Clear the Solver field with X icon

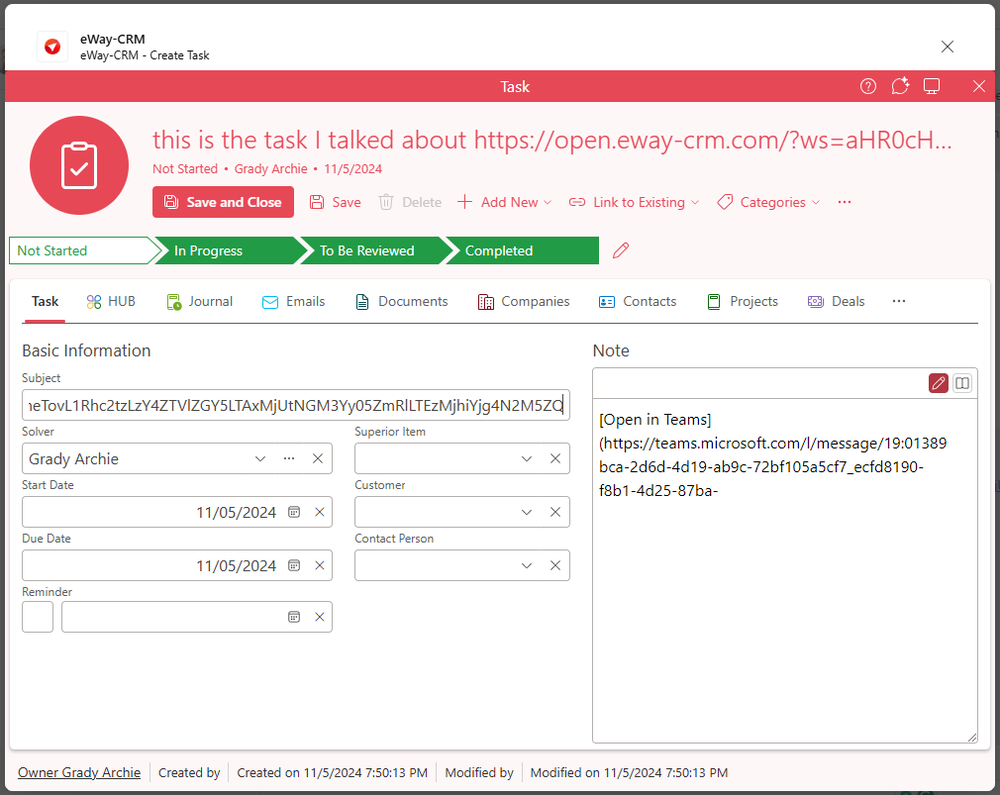tap(318, 459)
